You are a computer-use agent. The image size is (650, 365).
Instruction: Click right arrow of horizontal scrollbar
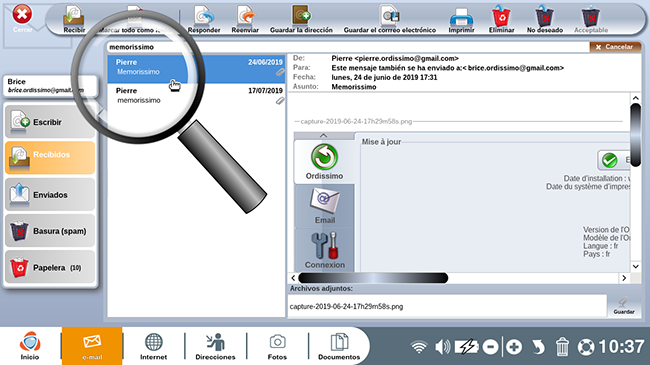pos(624,278)
